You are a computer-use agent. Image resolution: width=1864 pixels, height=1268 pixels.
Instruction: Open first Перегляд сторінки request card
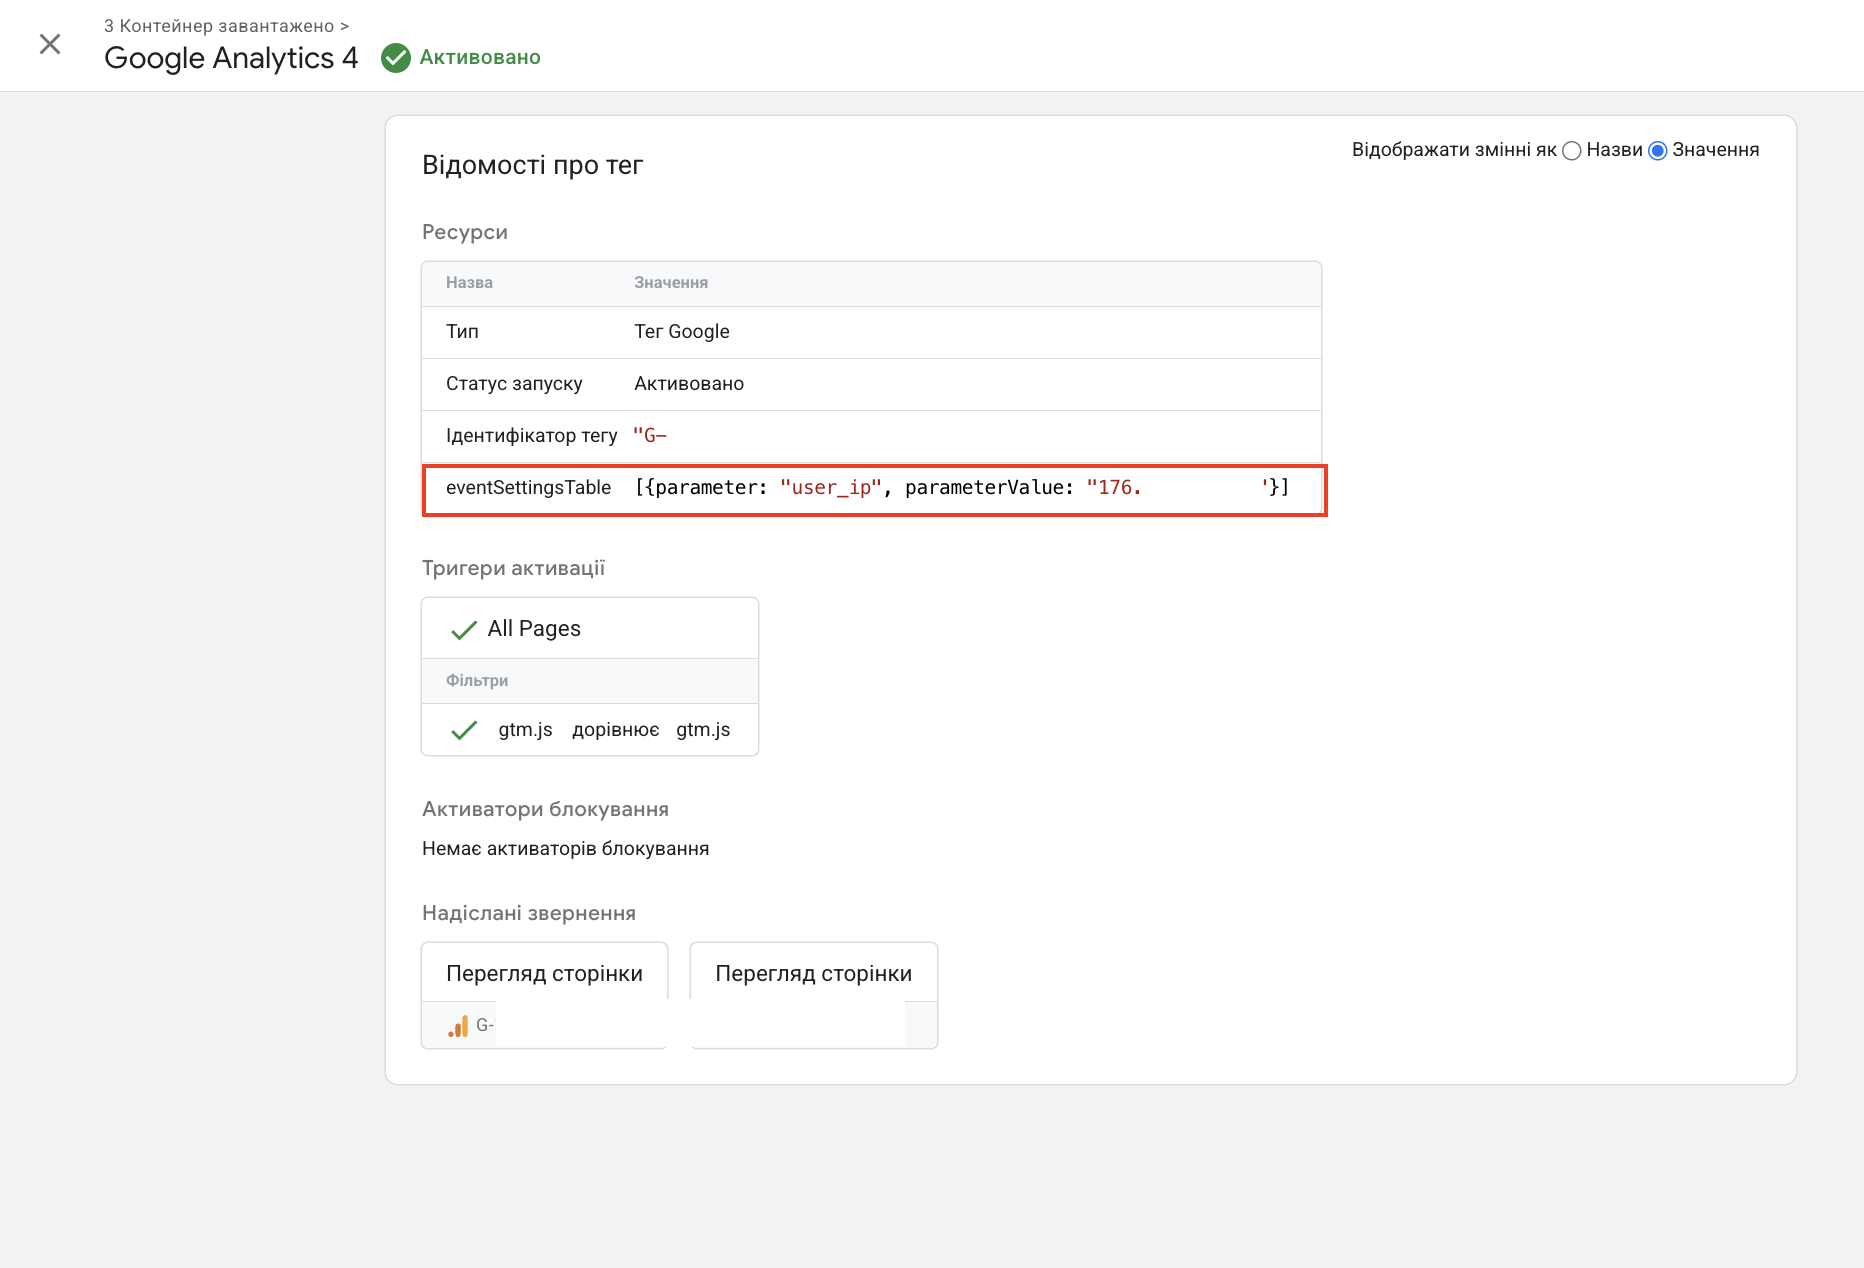point(544,973)
